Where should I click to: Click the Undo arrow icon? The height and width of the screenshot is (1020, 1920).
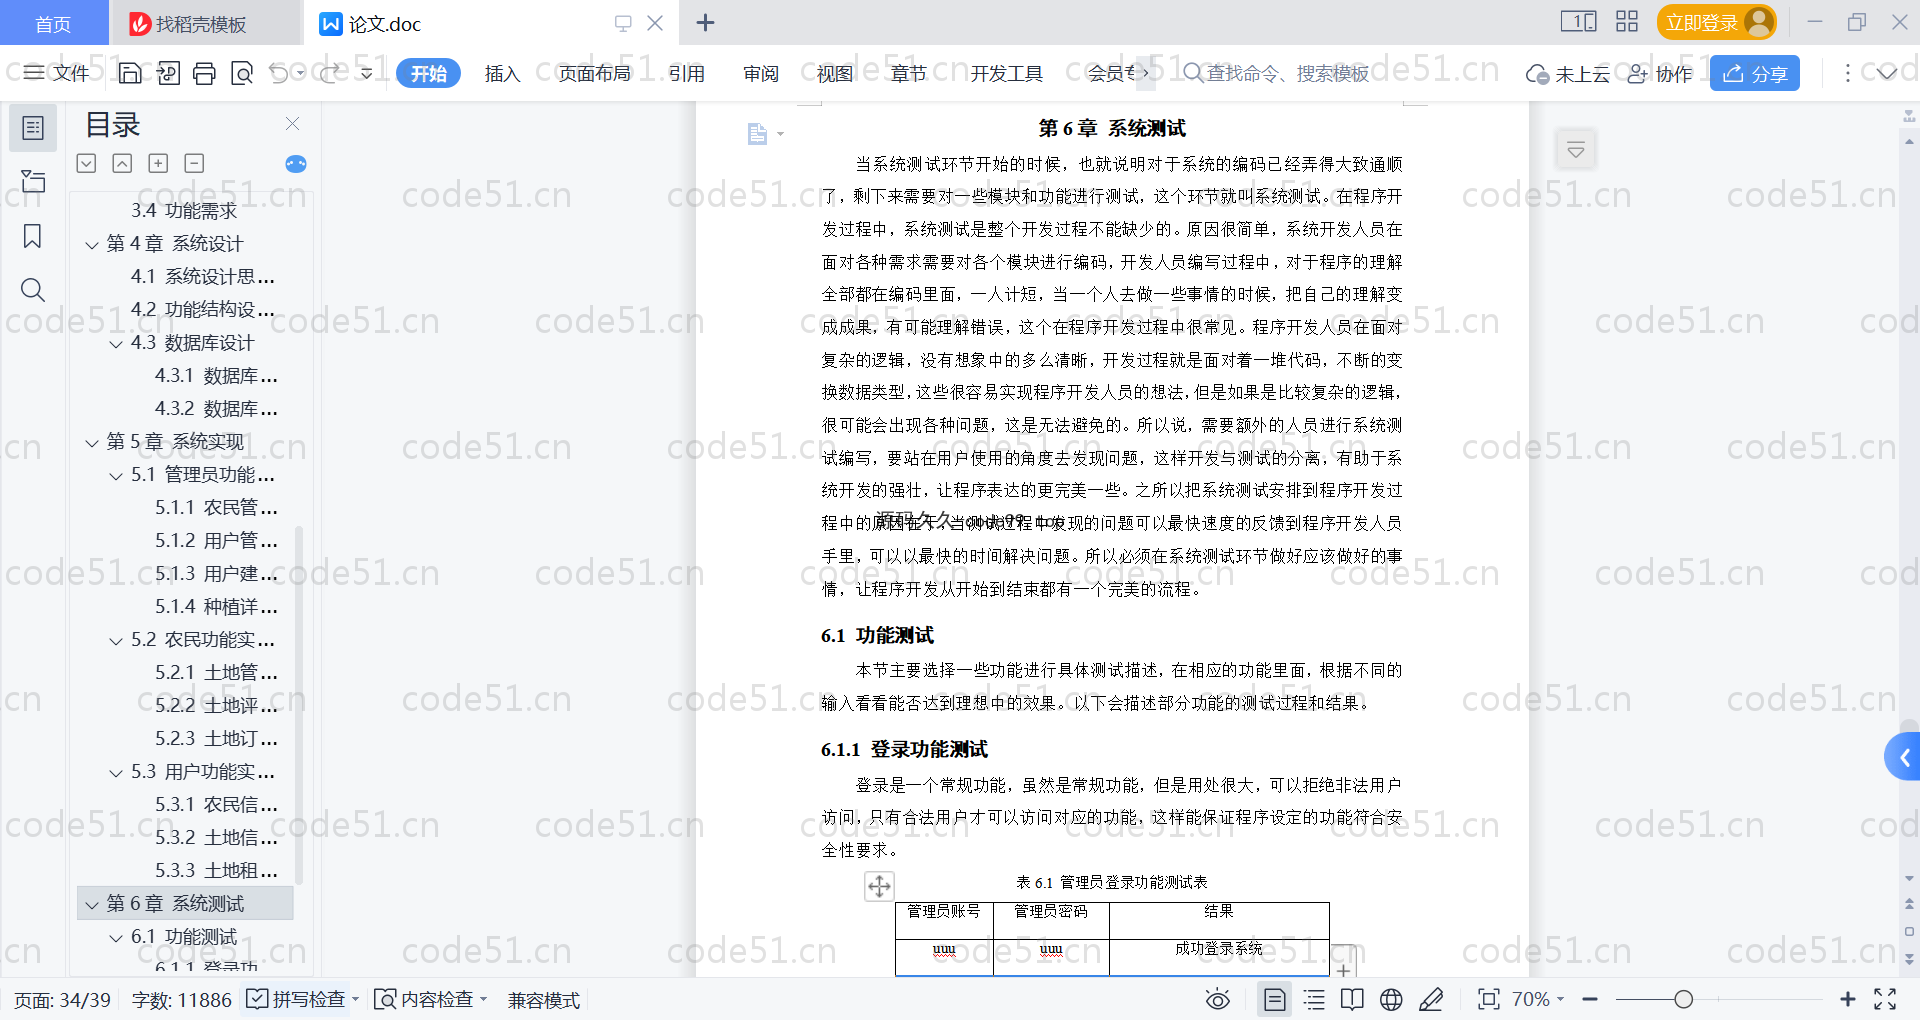click(x=279, y=73)
